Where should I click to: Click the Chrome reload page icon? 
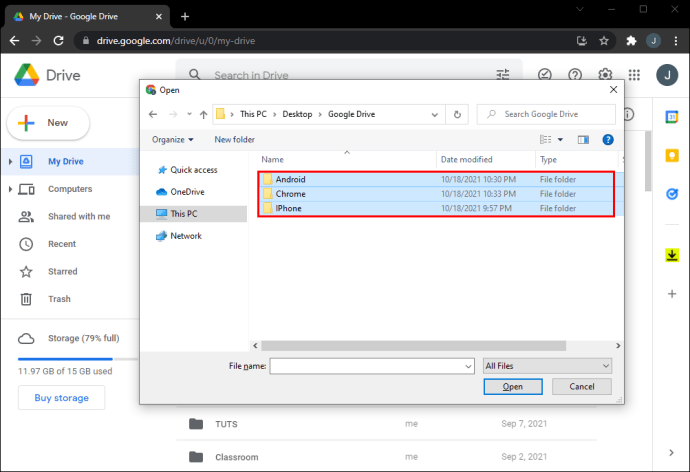(58, 41)
